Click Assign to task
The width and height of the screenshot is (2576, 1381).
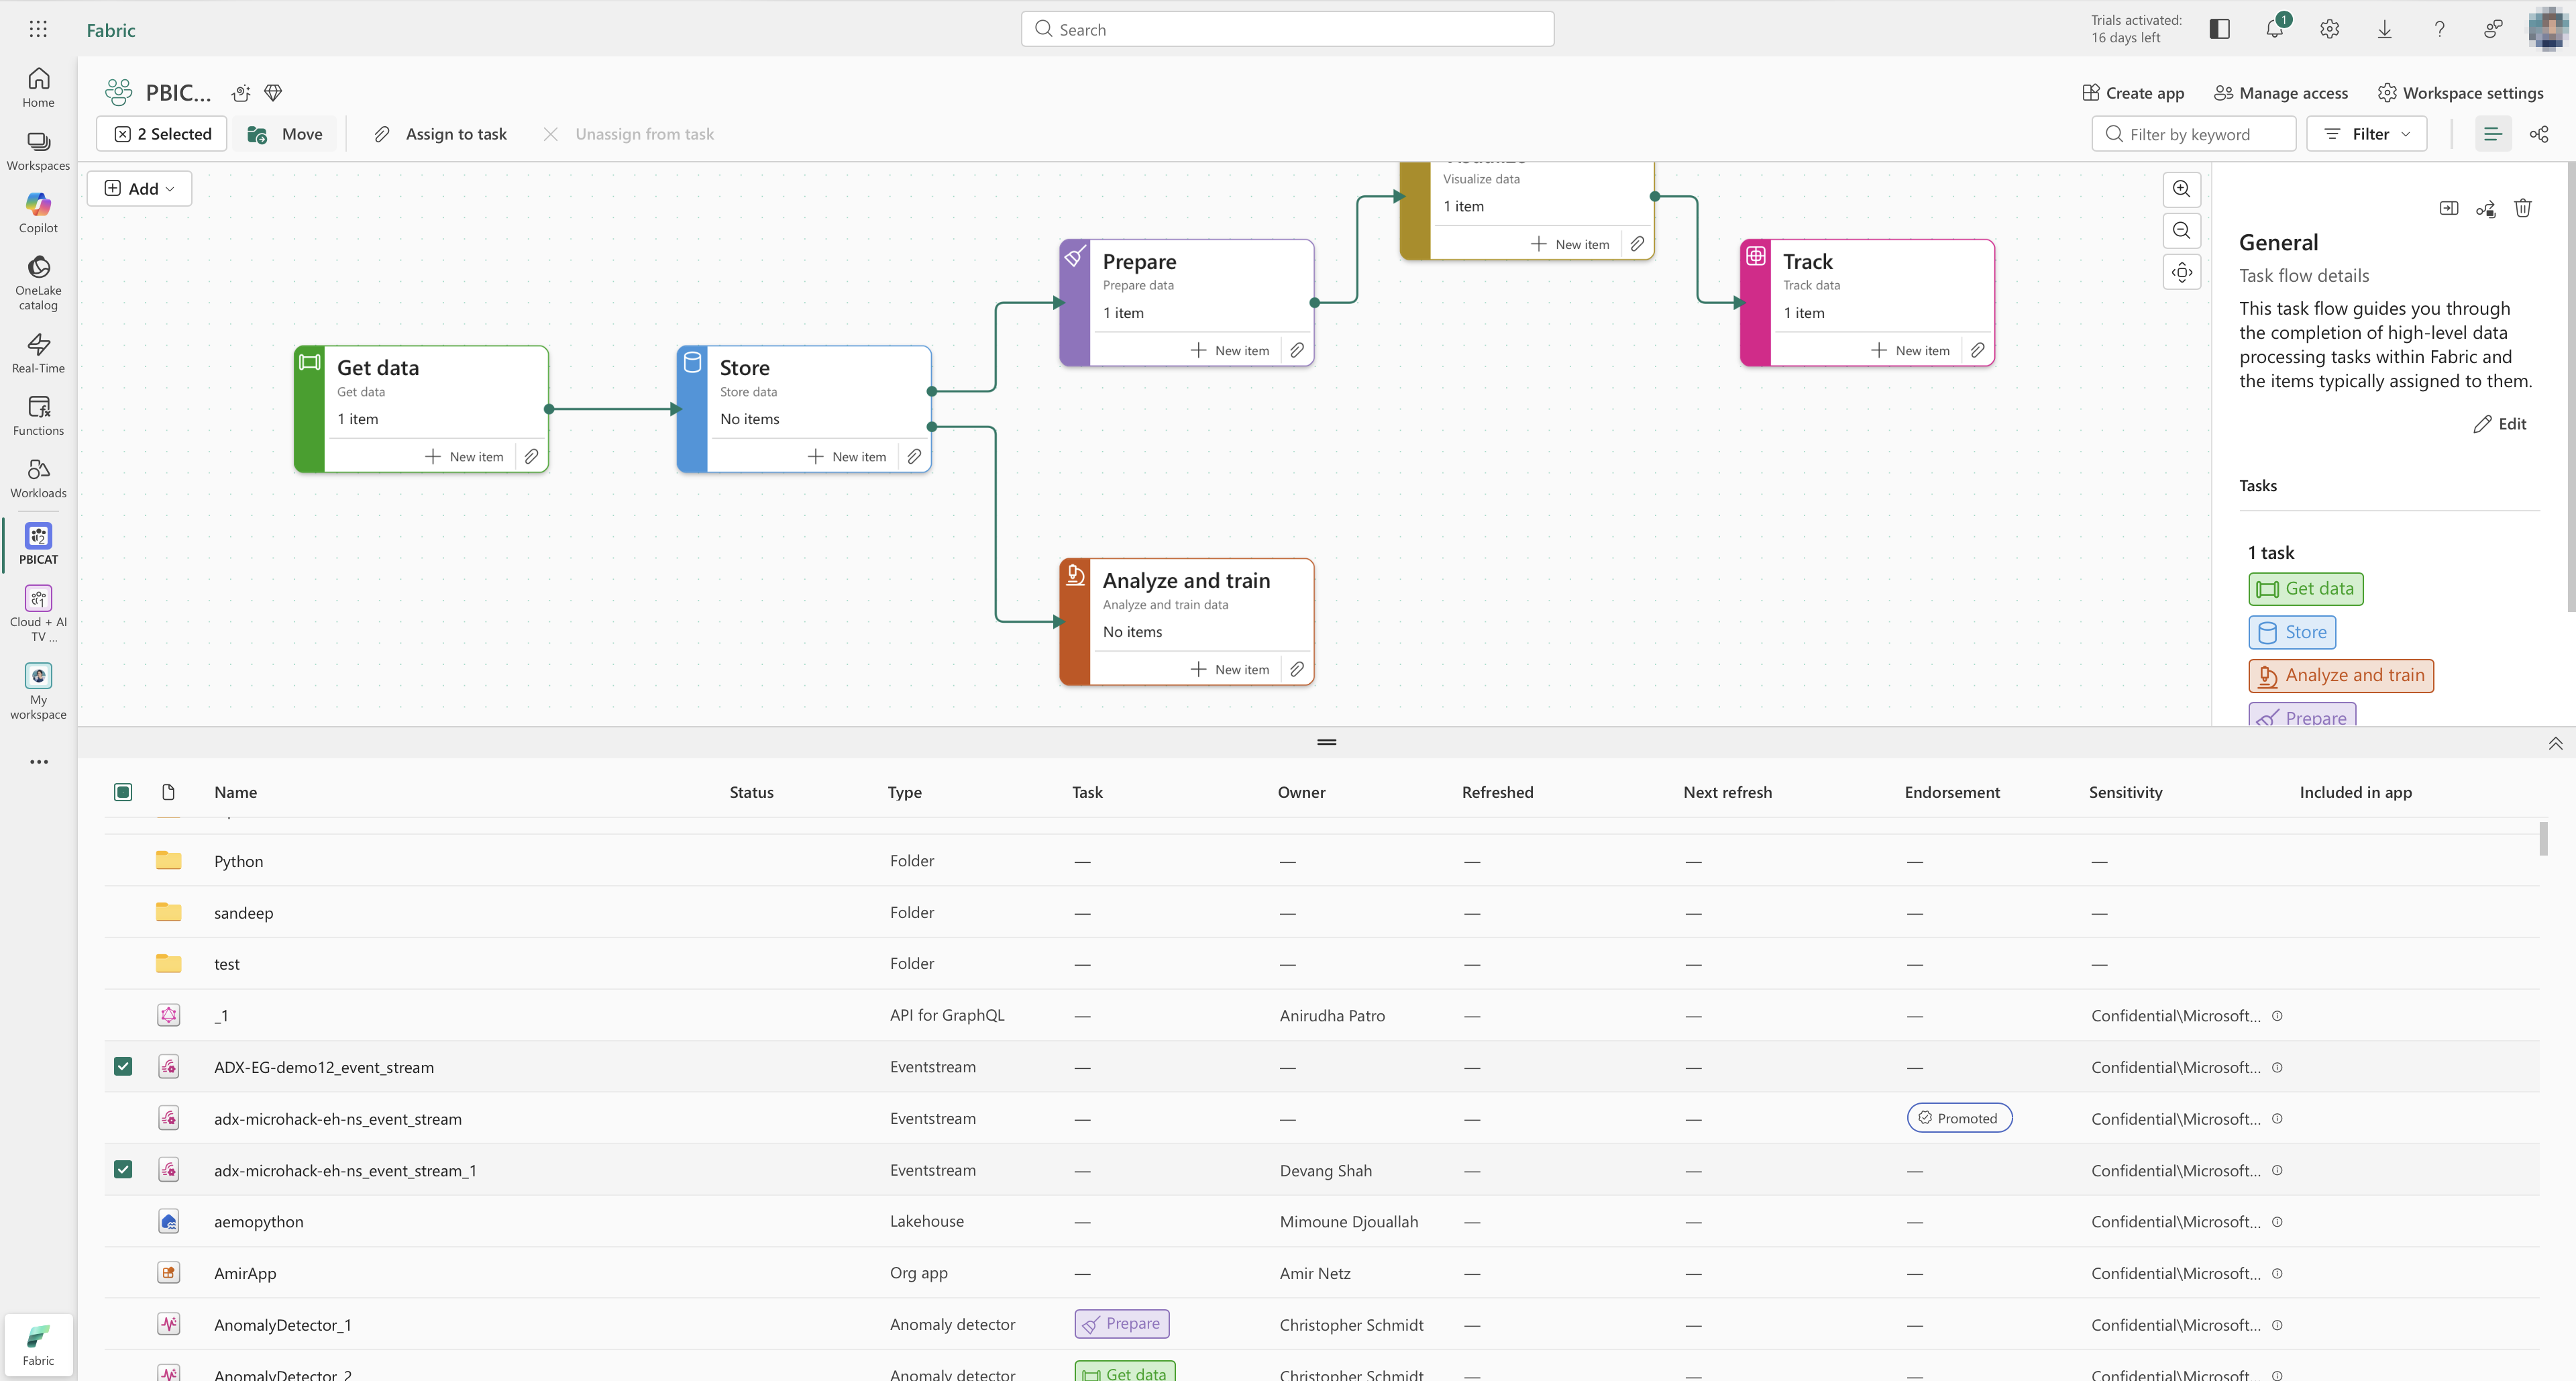pos(440,134)
